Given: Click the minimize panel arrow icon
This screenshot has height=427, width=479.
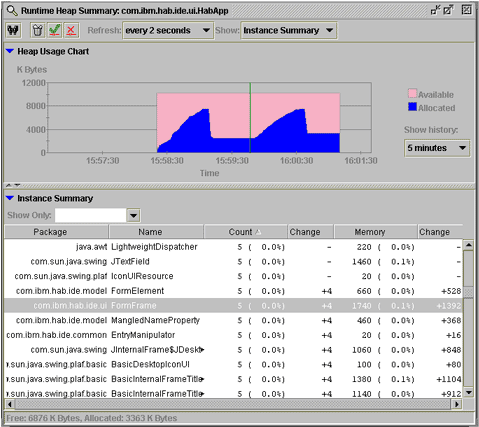Looking at the screenshot, I should coord(435,10).
